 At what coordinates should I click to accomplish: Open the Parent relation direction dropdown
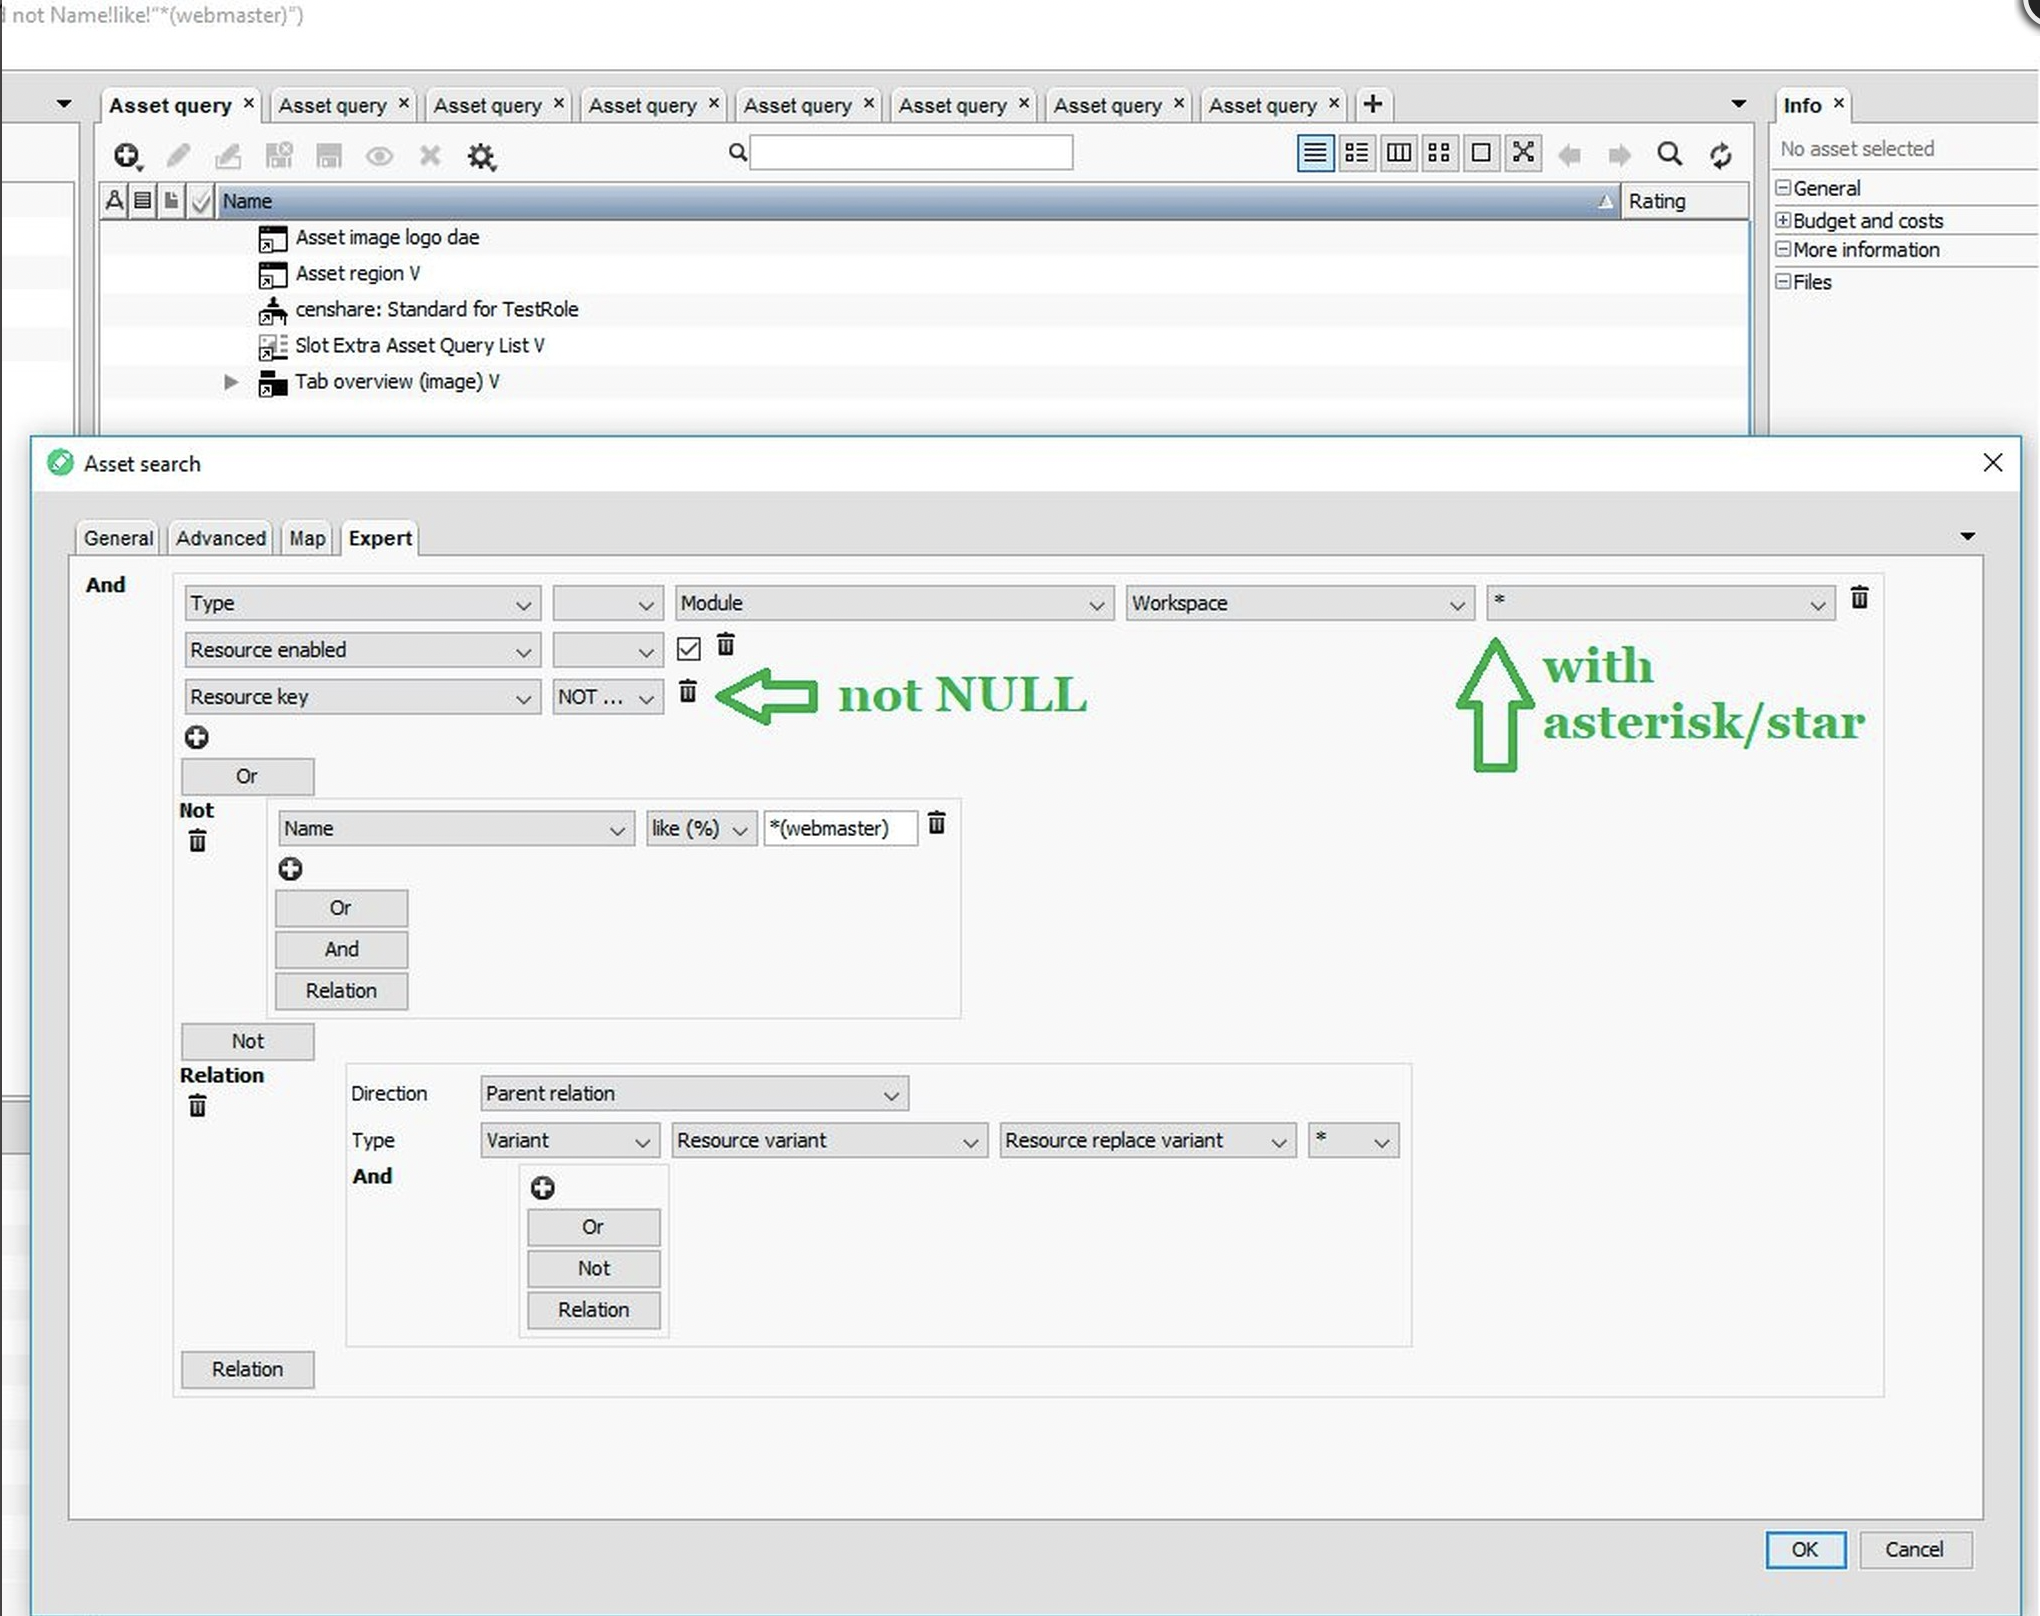(693, 1094)
